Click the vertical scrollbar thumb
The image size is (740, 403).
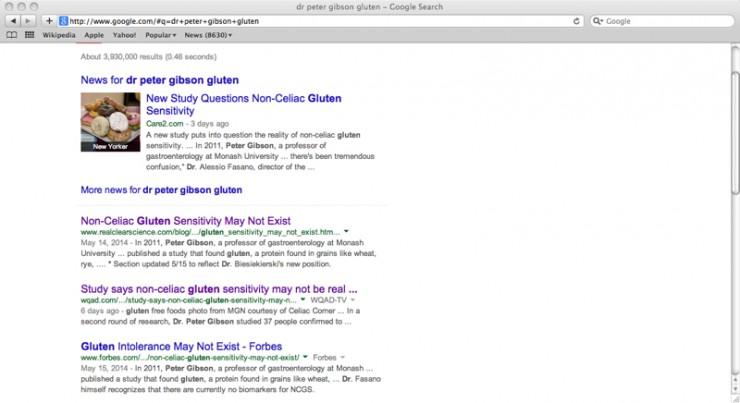pyautogui.click(x=735, y=132)
